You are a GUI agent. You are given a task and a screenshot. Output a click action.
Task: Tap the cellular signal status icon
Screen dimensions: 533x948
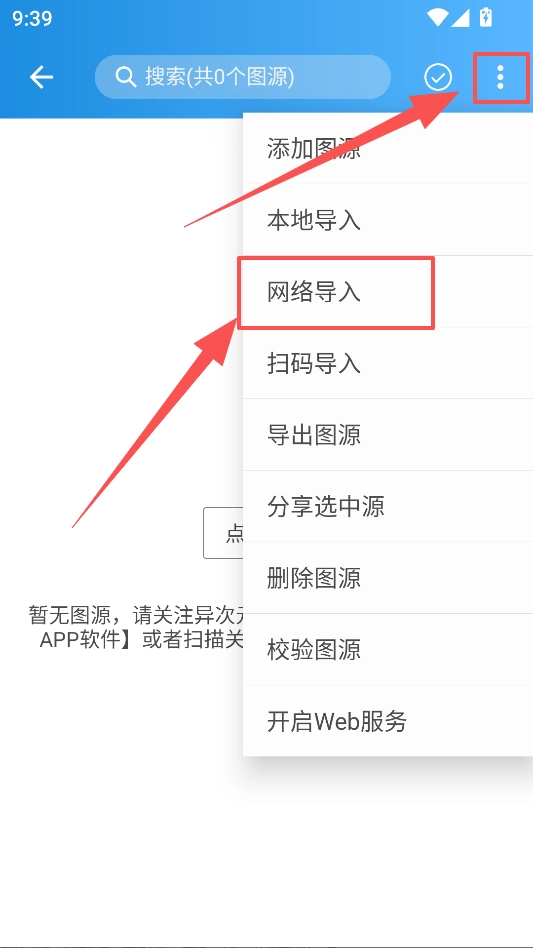460,18
